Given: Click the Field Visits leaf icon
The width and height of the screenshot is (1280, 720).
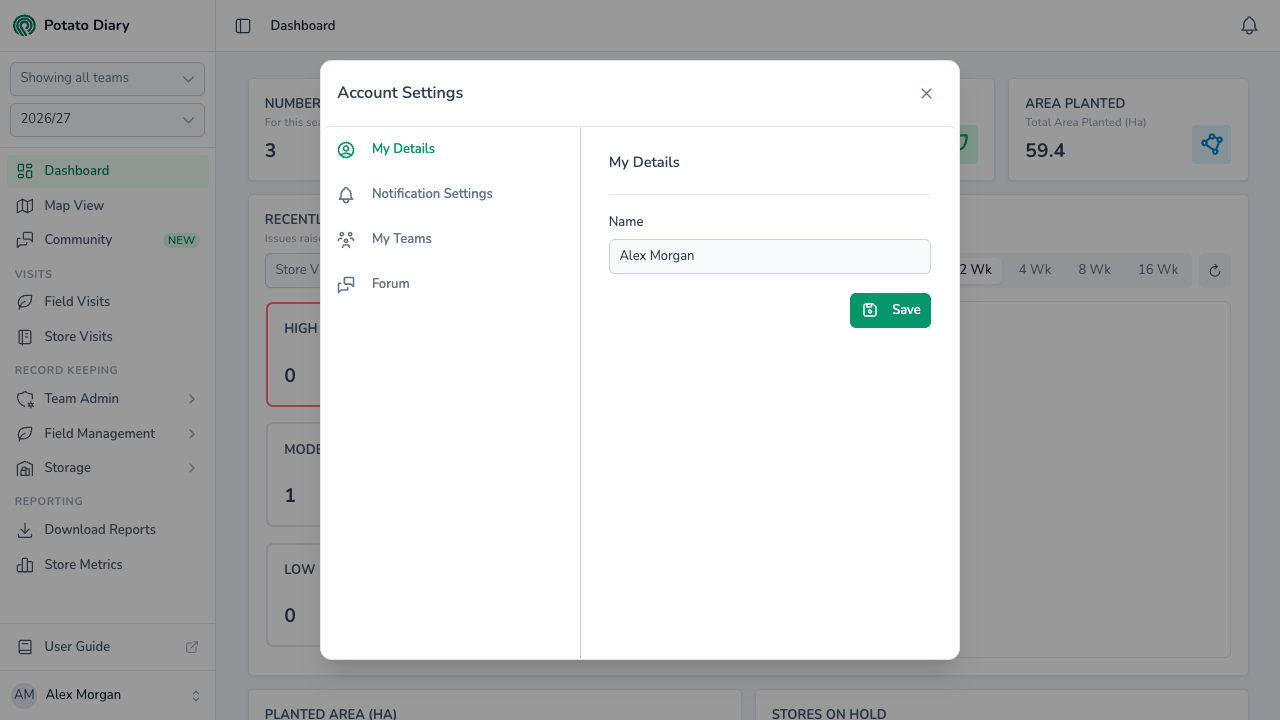Looking at the screenshot, I should [x=25, y=302].
